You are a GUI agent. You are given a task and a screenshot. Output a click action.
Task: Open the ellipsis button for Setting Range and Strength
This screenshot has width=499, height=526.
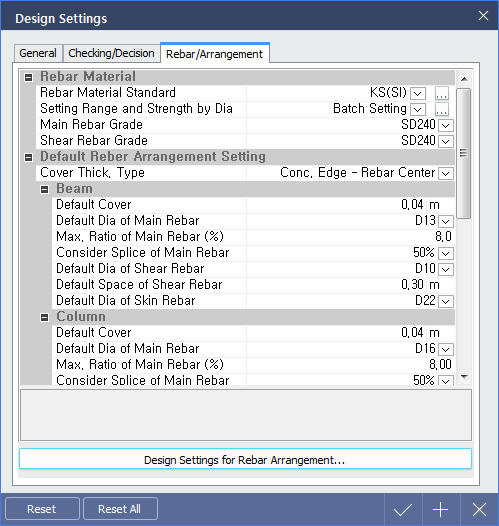(x=442, y=109)
